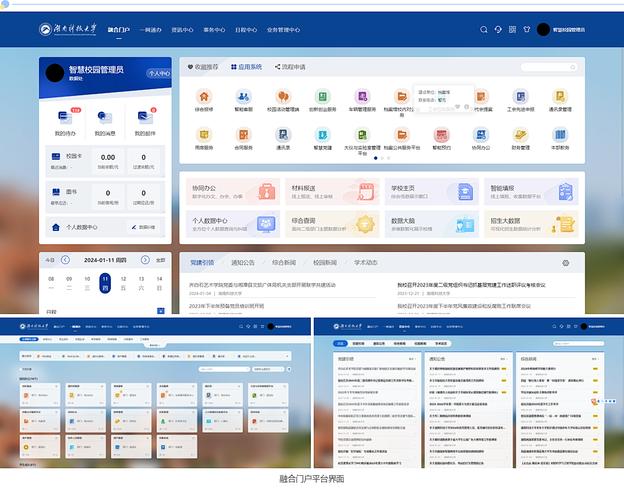Click the news panel settings gear icon
624x500 pixels.
tap(565, 263)
